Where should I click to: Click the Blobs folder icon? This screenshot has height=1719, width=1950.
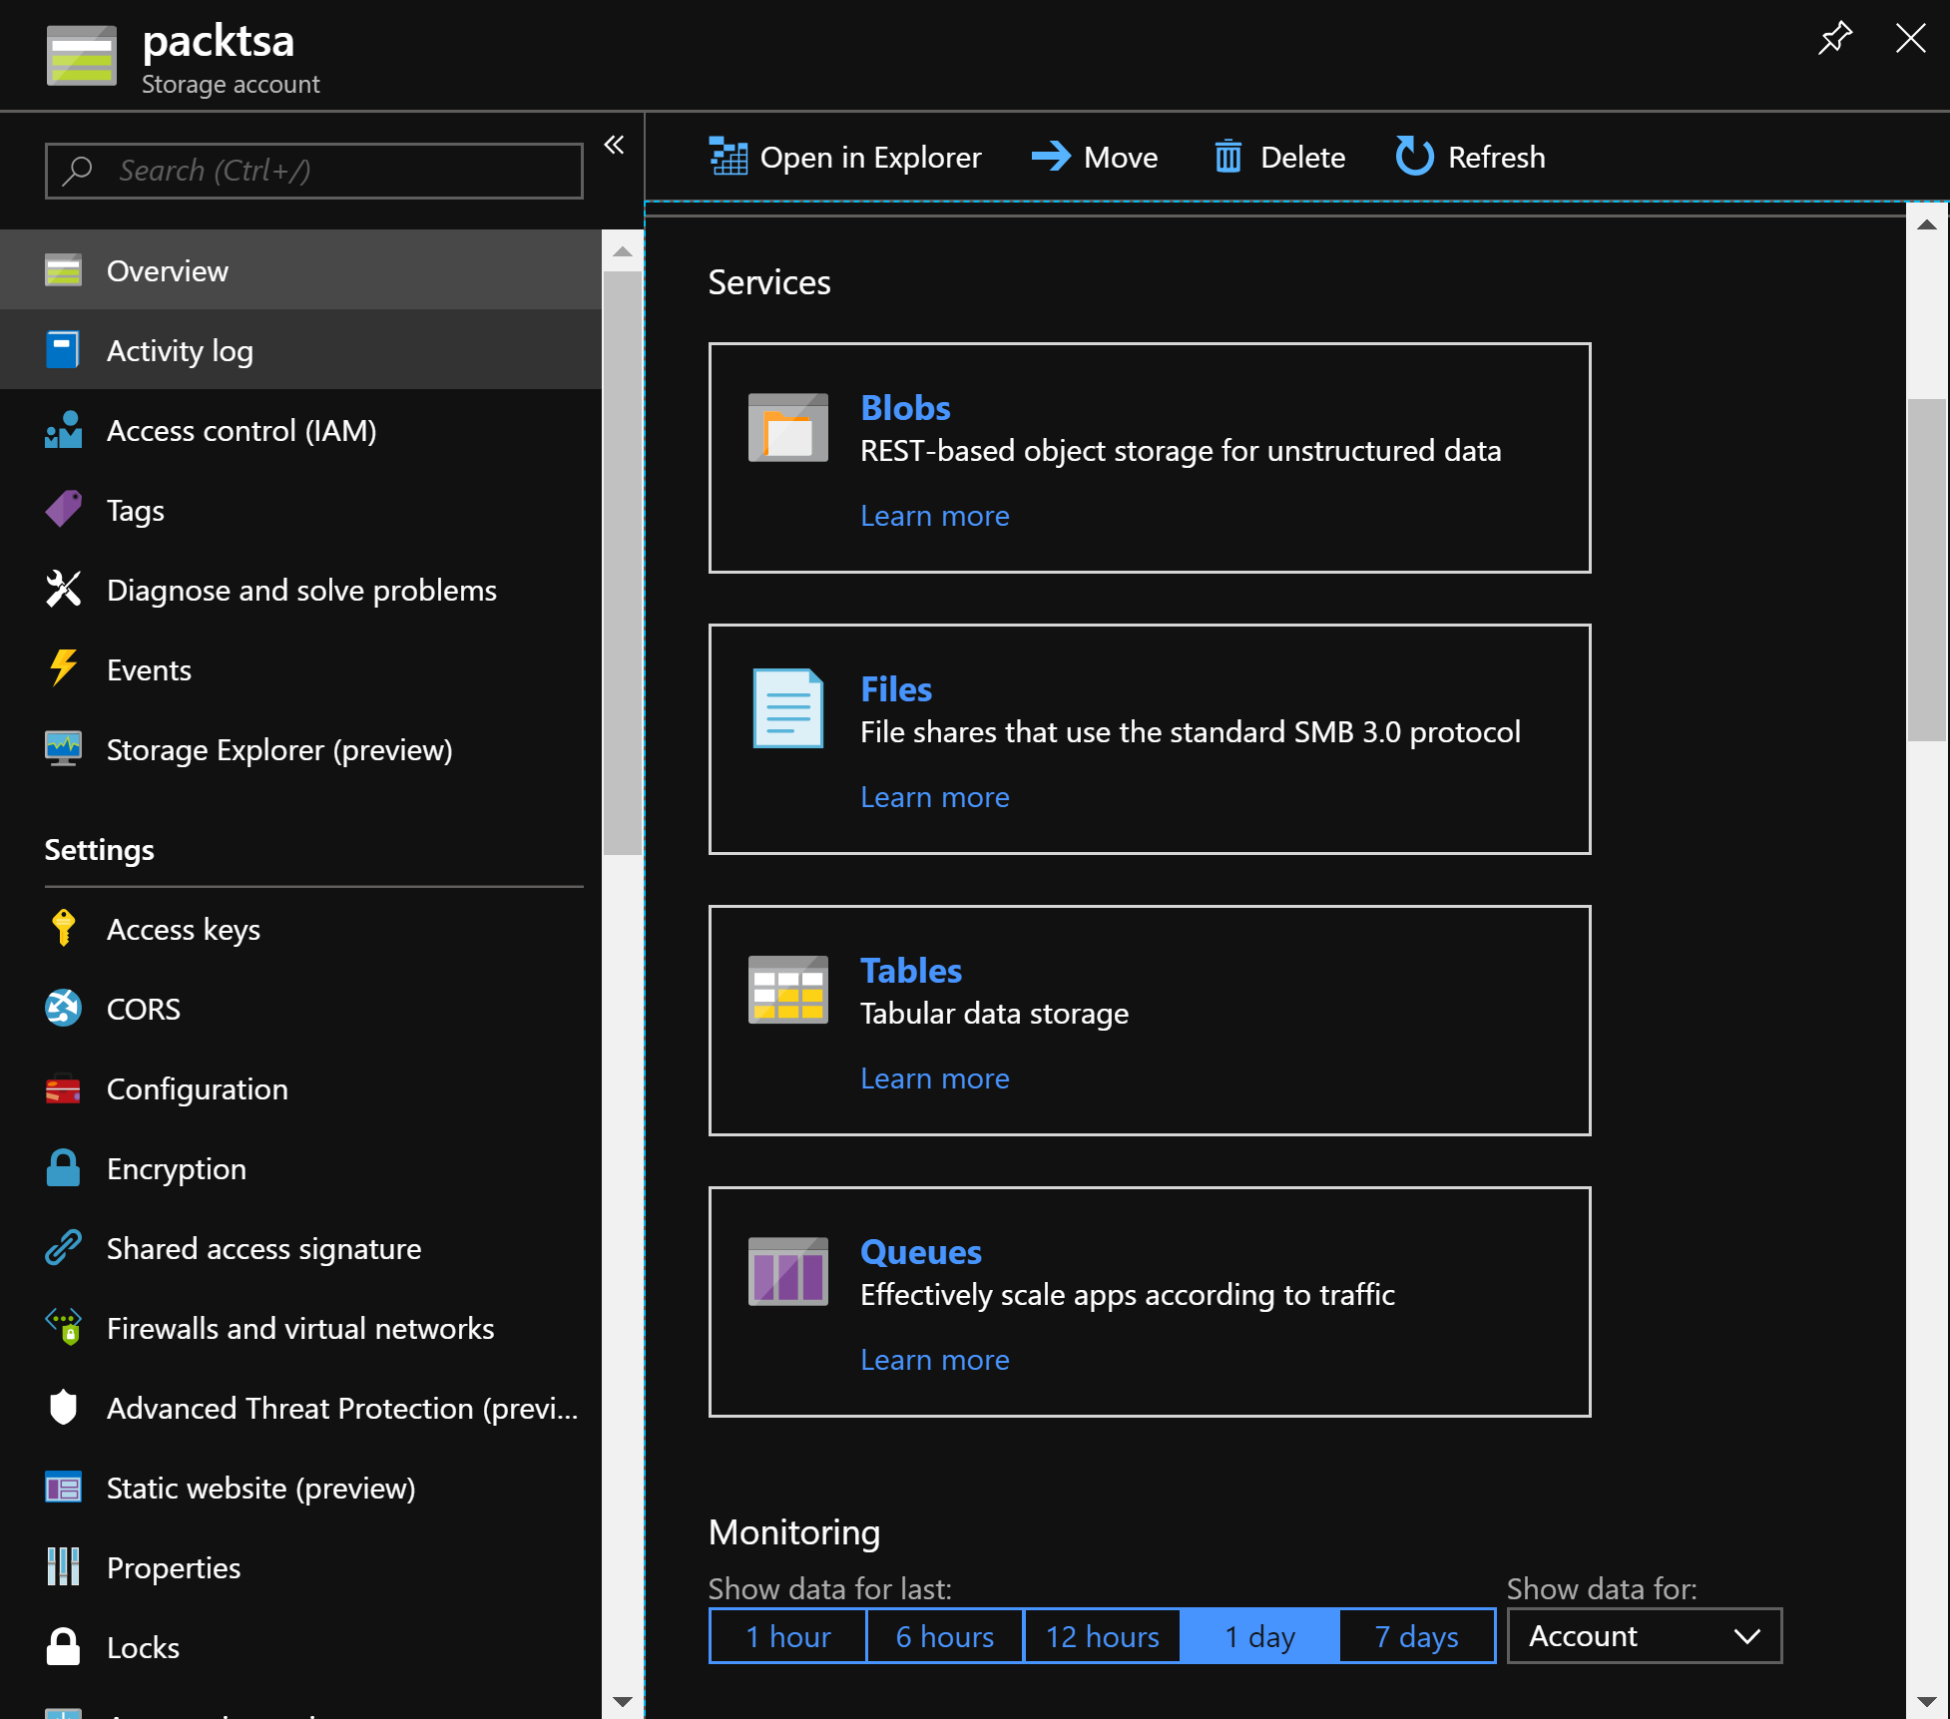pyautogui.click(x=788, y=428)
